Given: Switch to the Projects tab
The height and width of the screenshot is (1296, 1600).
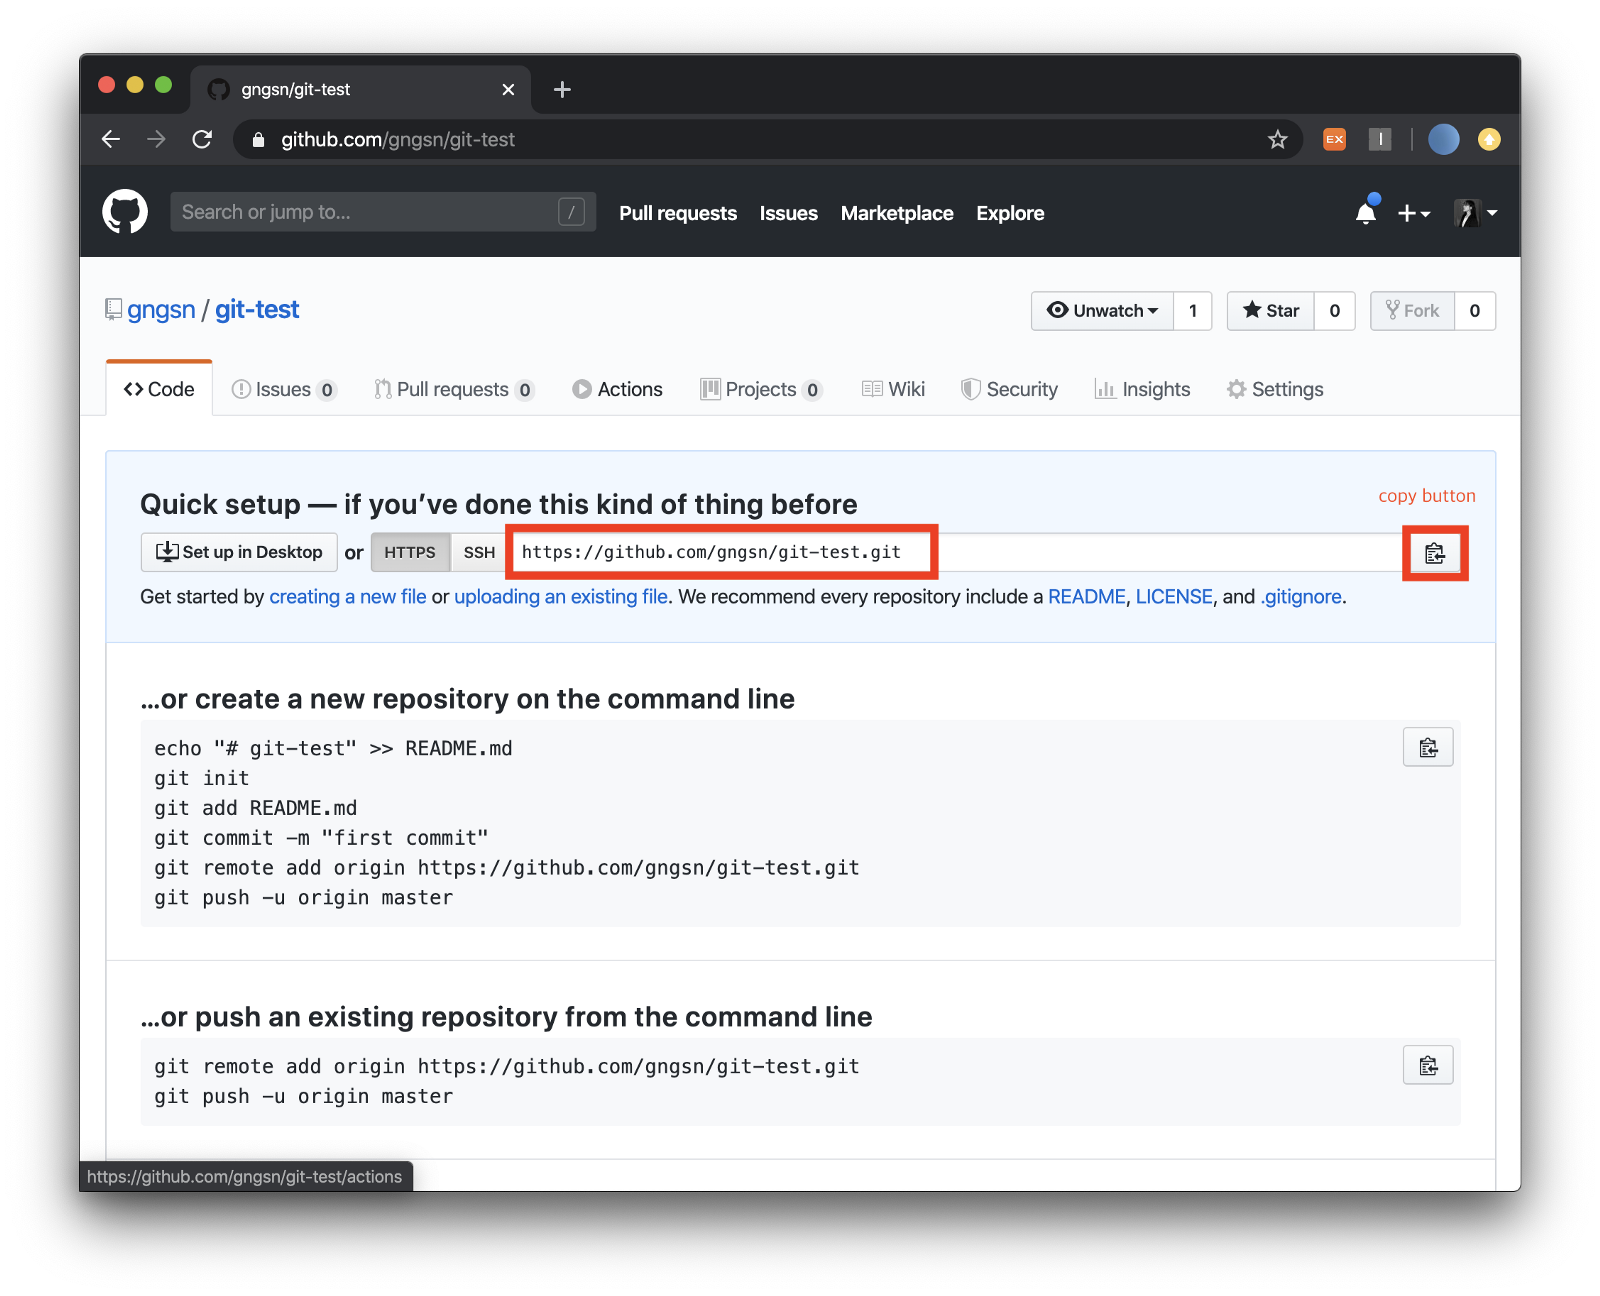Looking at the screenshot, I should pos(761,389).
